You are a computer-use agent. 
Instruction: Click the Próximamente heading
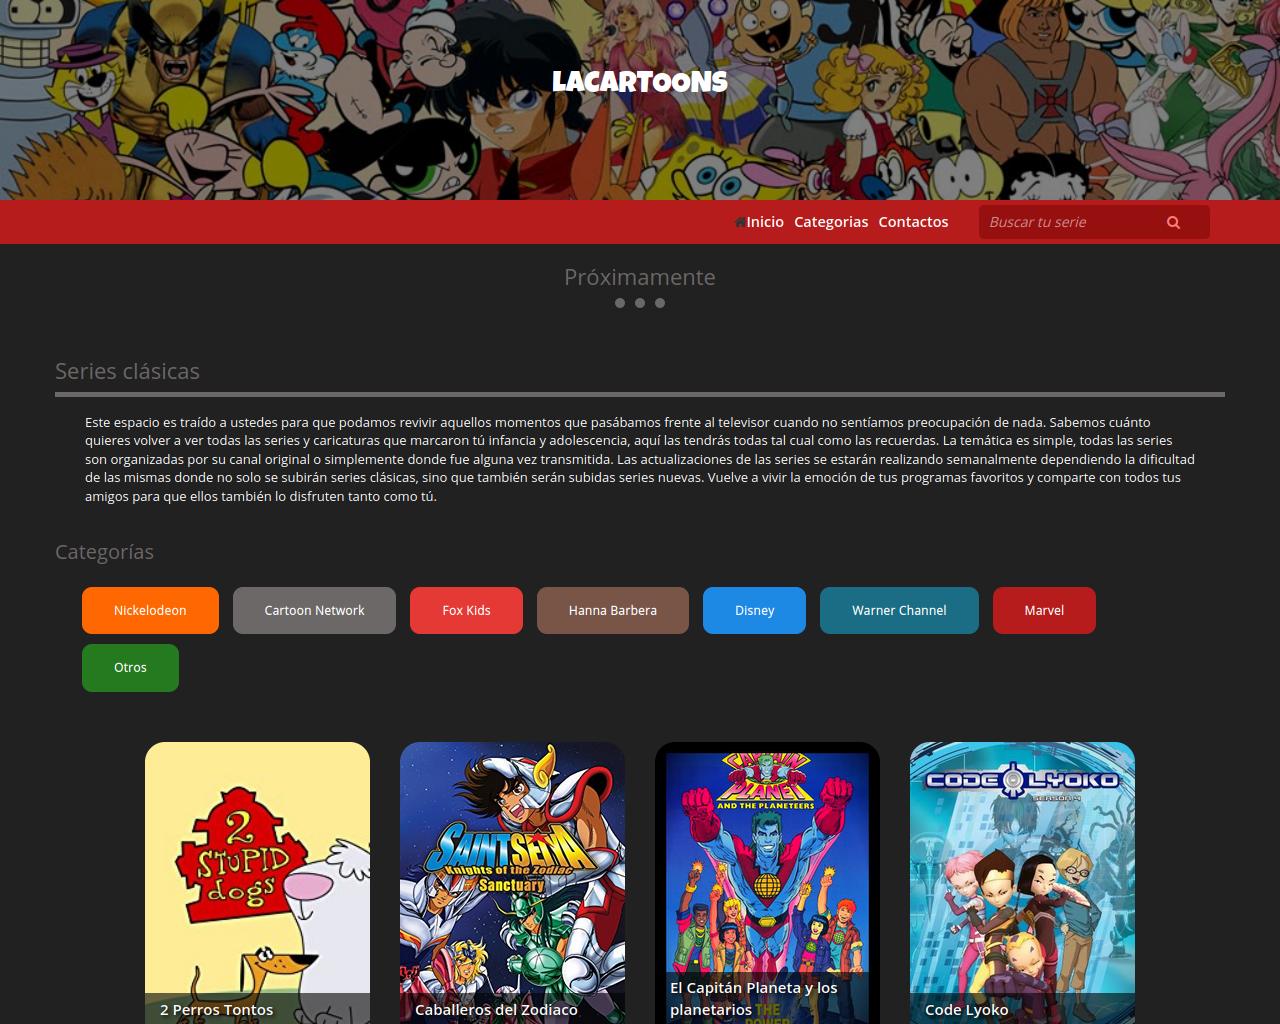tap(640, 277)
